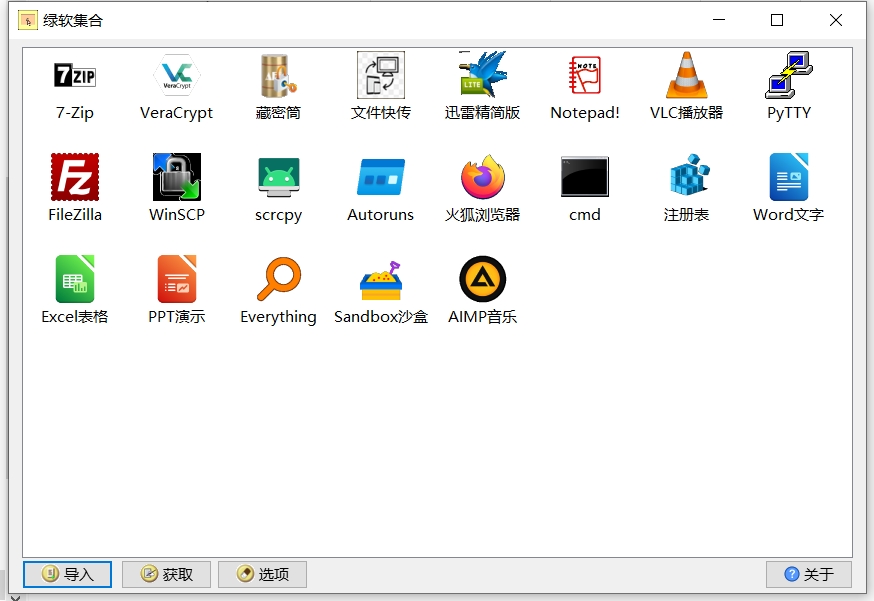Open the WinSCP icon
Screen dimensions: 874x601
pyautogui.click(x=177, y=177)
